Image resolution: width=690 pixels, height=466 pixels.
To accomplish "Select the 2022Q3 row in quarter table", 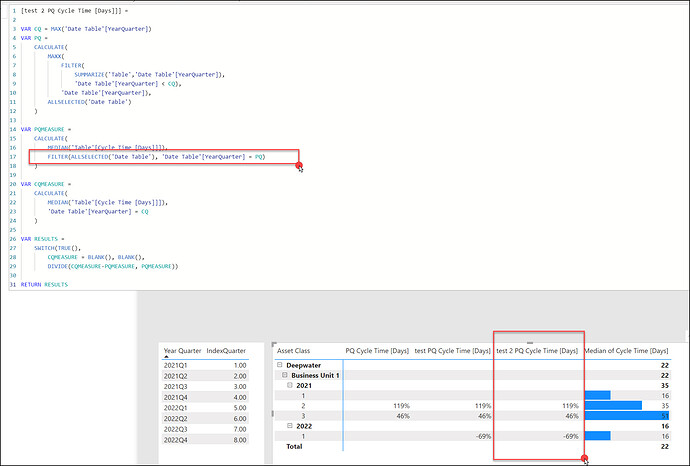I will [205, 429].
